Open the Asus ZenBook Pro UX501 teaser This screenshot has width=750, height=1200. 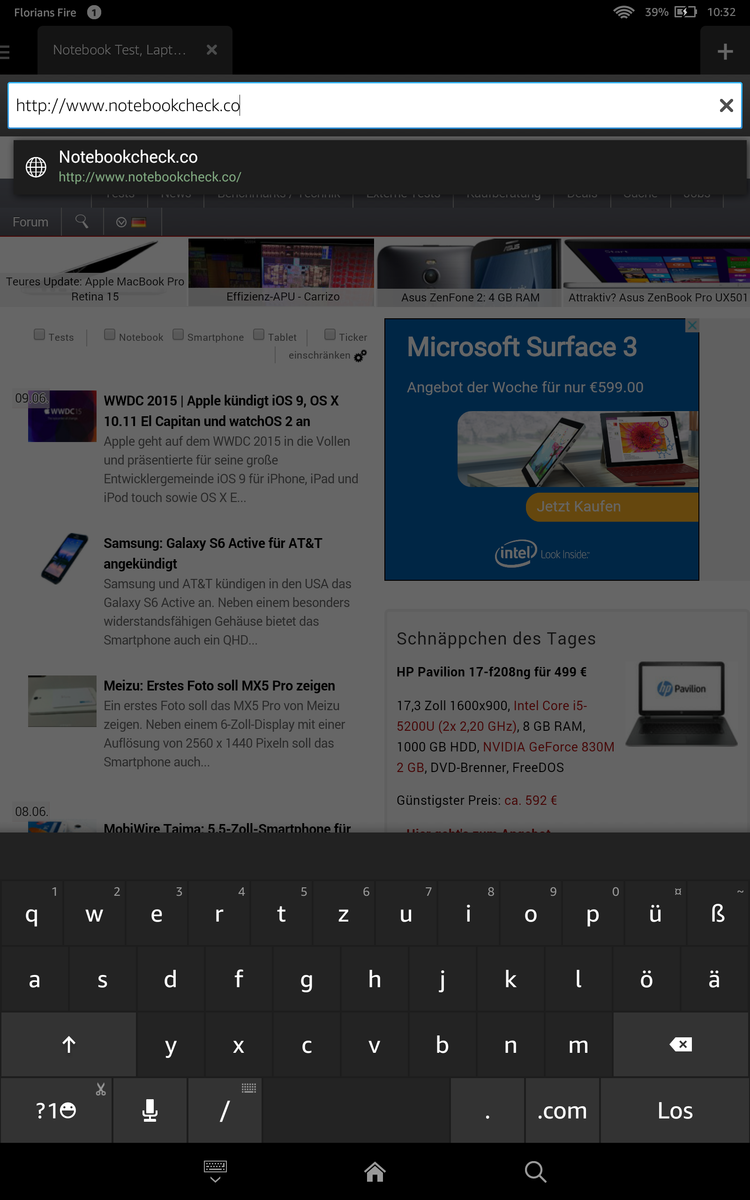[x=657, y=272]
